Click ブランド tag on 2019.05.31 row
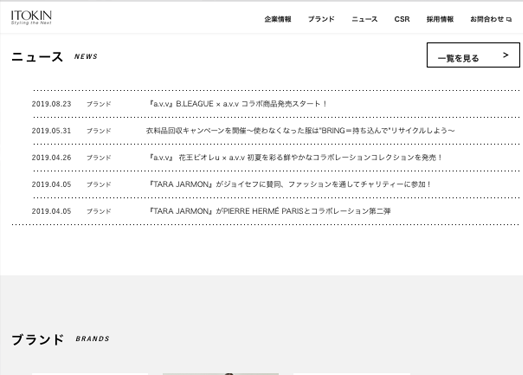Image resolution: width=523 pixels, height=375 pixels. [x=99, y=131]
